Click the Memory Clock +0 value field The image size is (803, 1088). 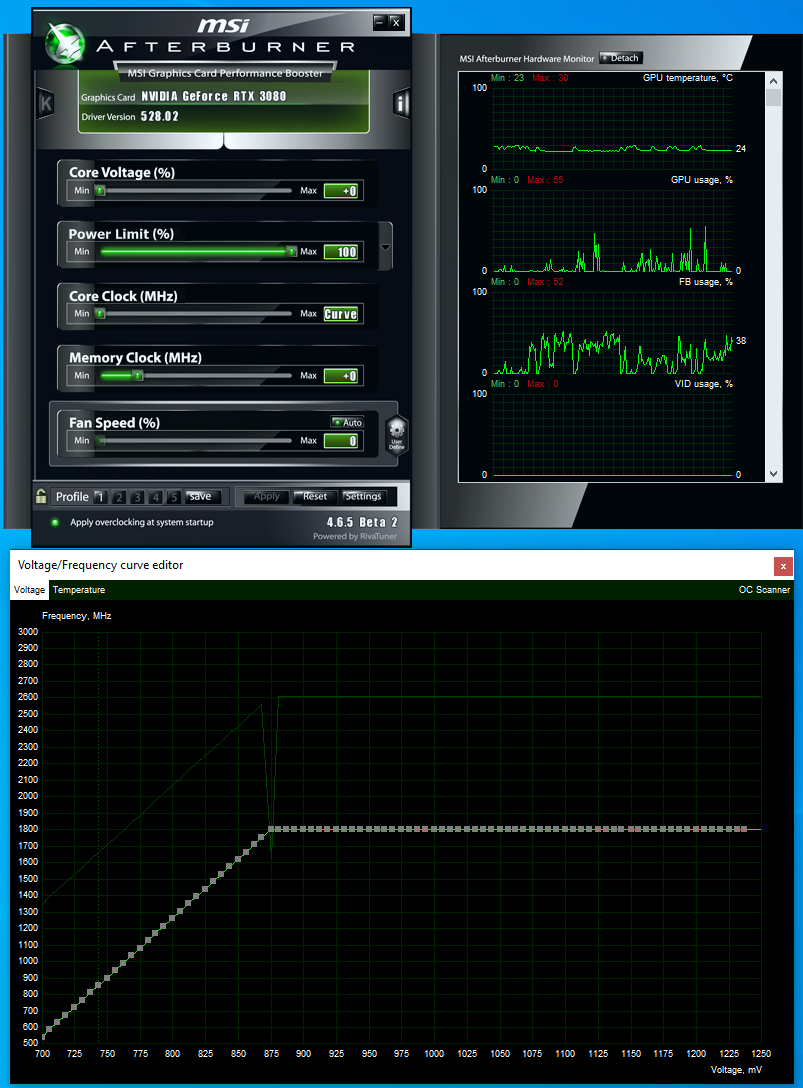click(341, 375)
